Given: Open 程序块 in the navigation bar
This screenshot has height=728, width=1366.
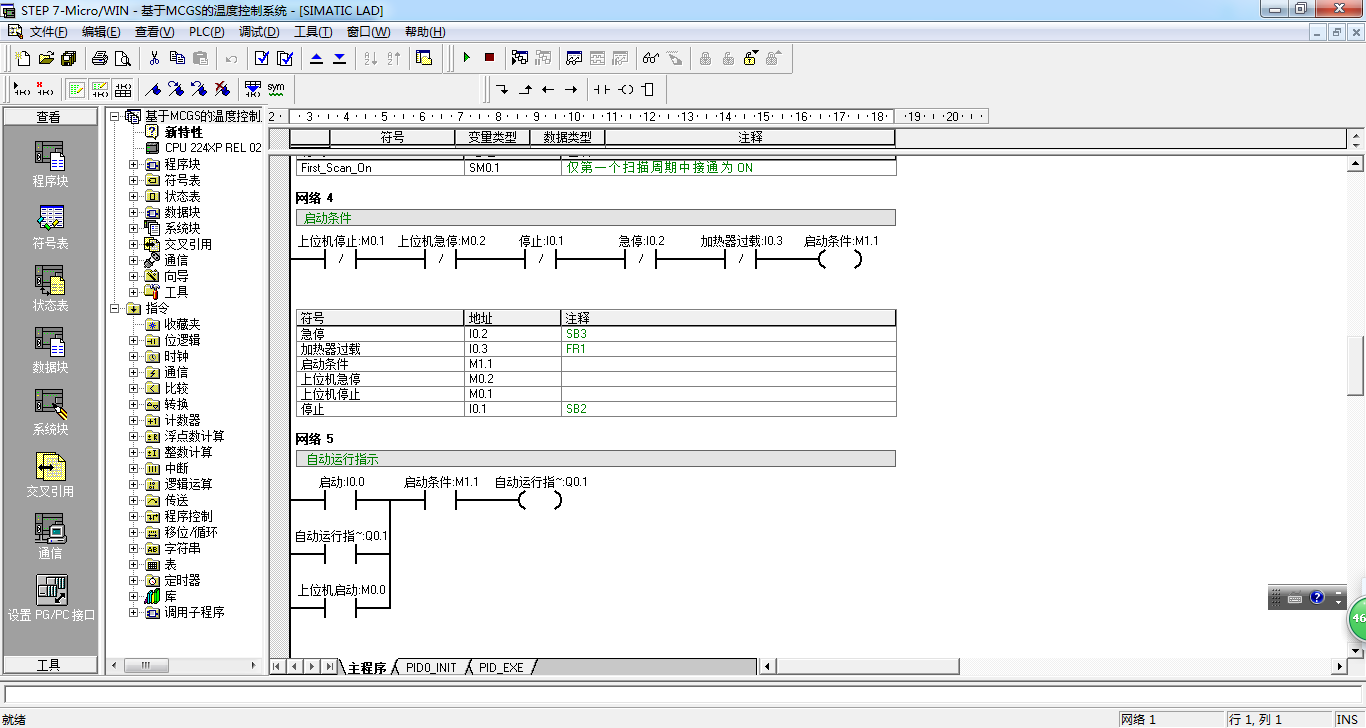Looking at the screenshot, I should (50, 164).
